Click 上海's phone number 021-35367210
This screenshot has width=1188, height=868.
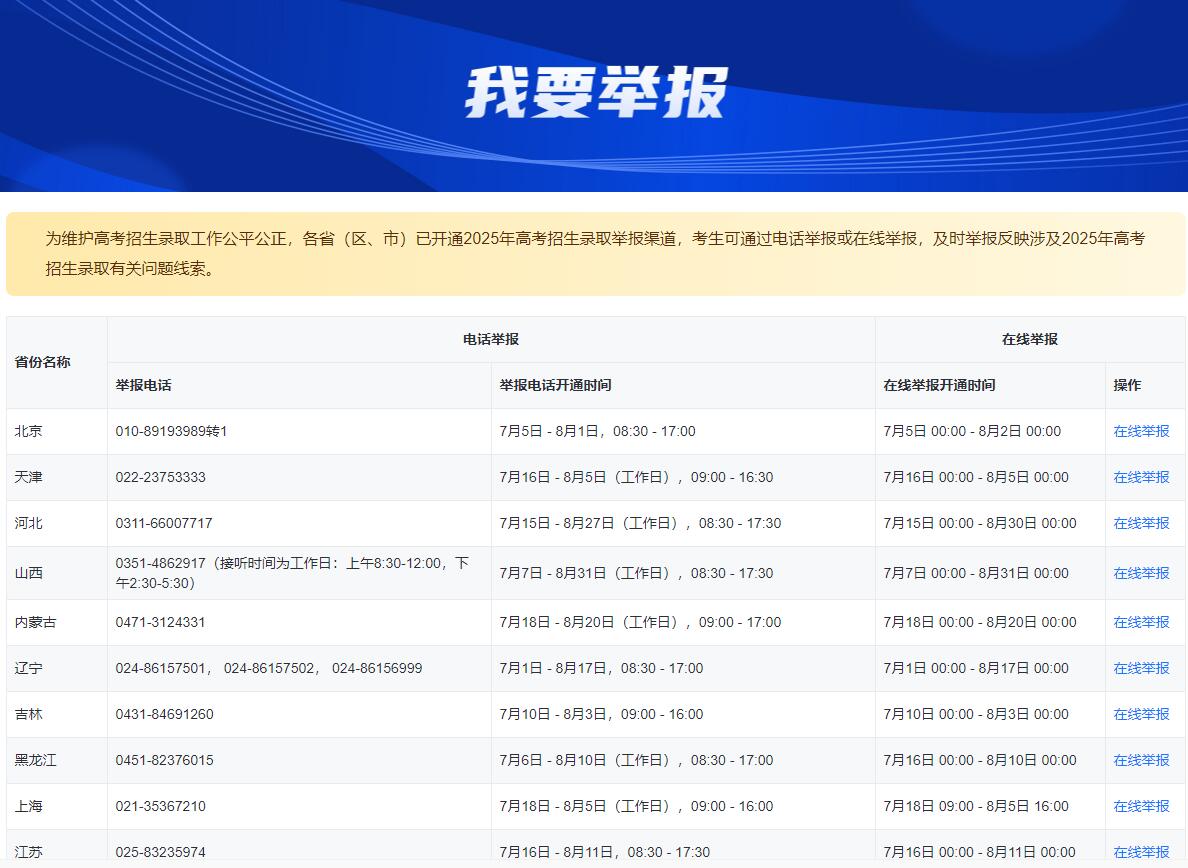(160, 806)
